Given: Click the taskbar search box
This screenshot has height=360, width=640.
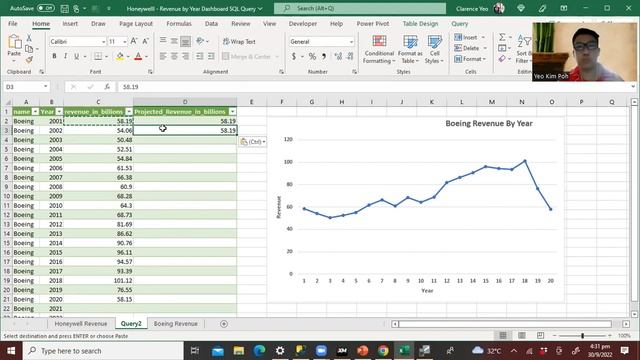Looking at the screenshot, I should 103,351.
